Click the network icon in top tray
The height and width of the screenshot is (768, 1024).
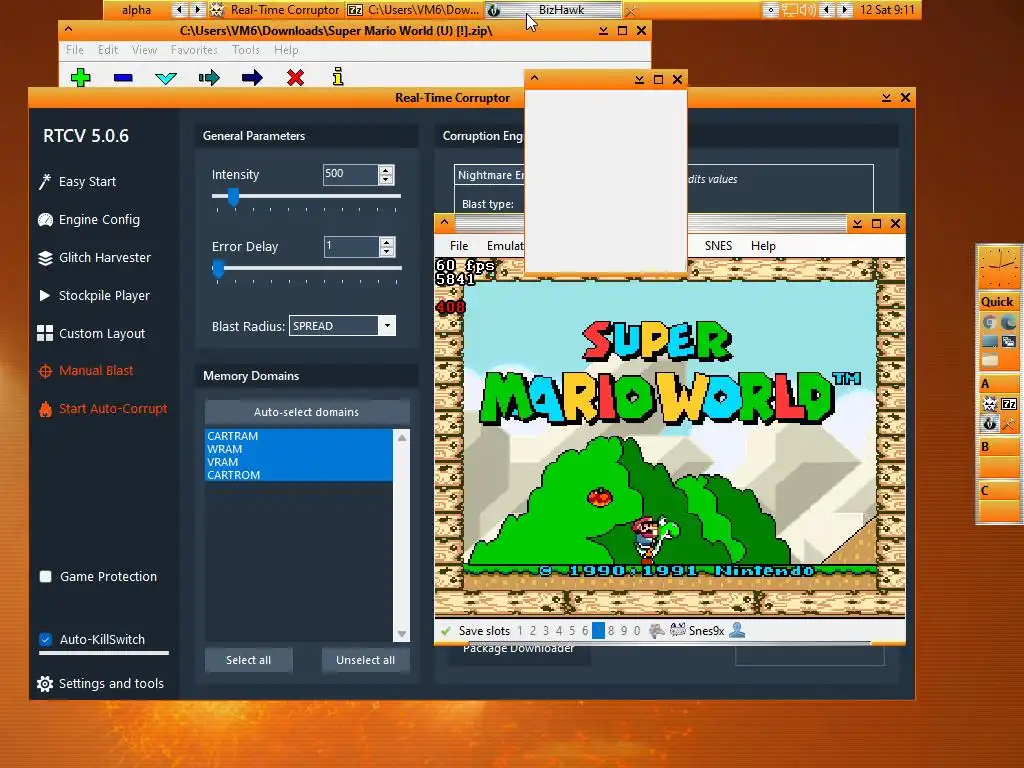(x=790, y=10)
